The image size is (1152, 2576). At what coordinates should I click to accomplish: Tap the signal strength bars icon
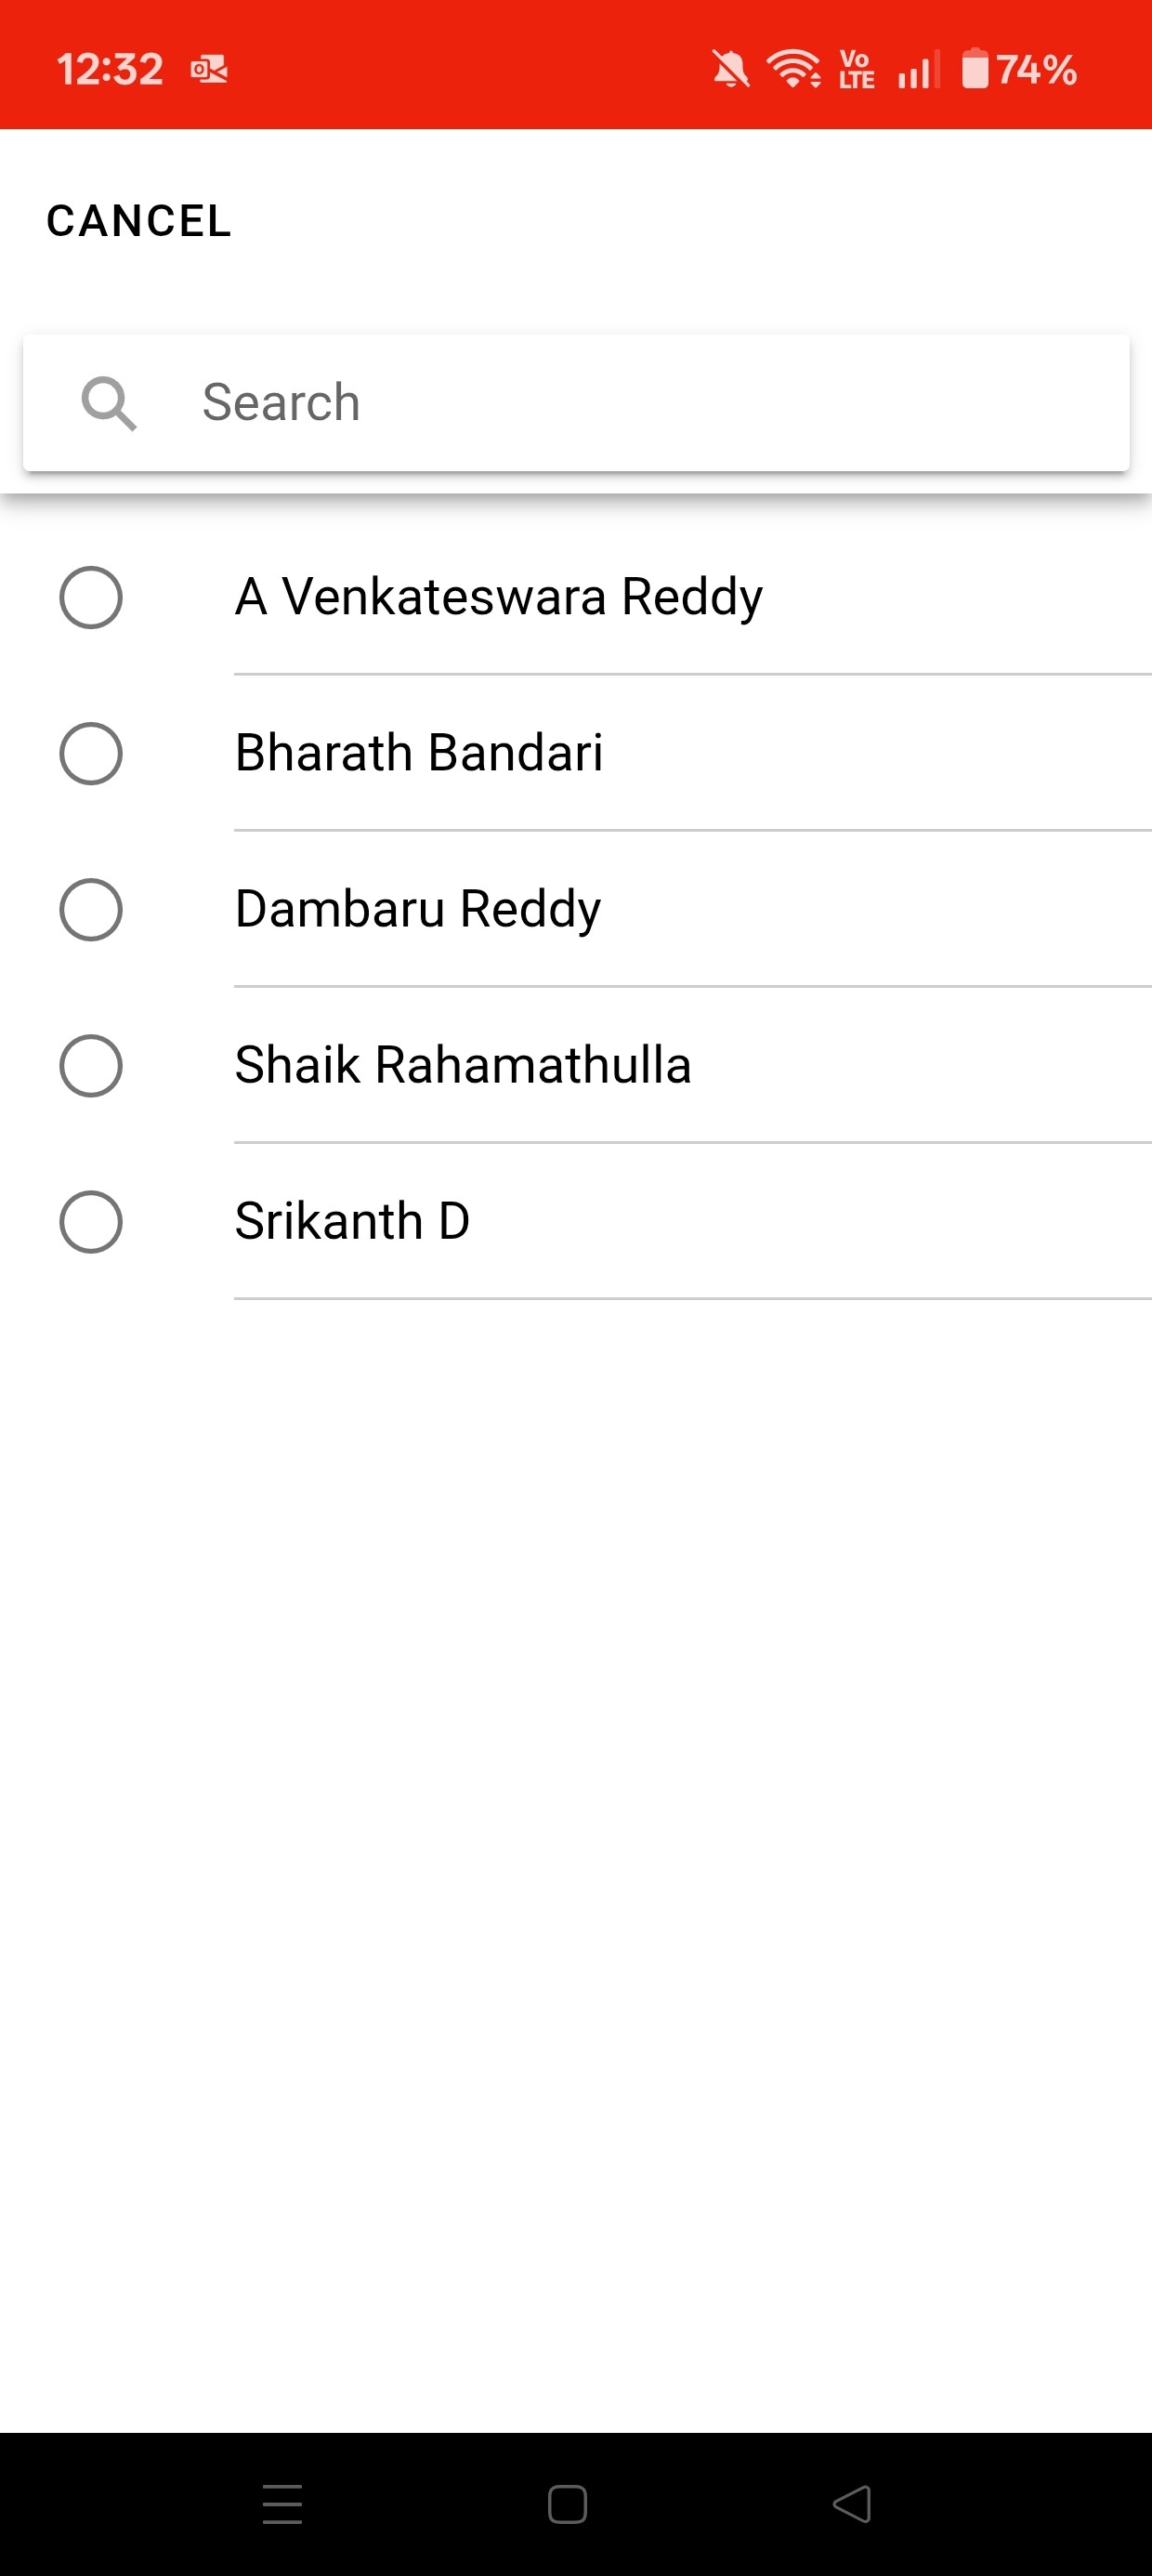point(918,70)
